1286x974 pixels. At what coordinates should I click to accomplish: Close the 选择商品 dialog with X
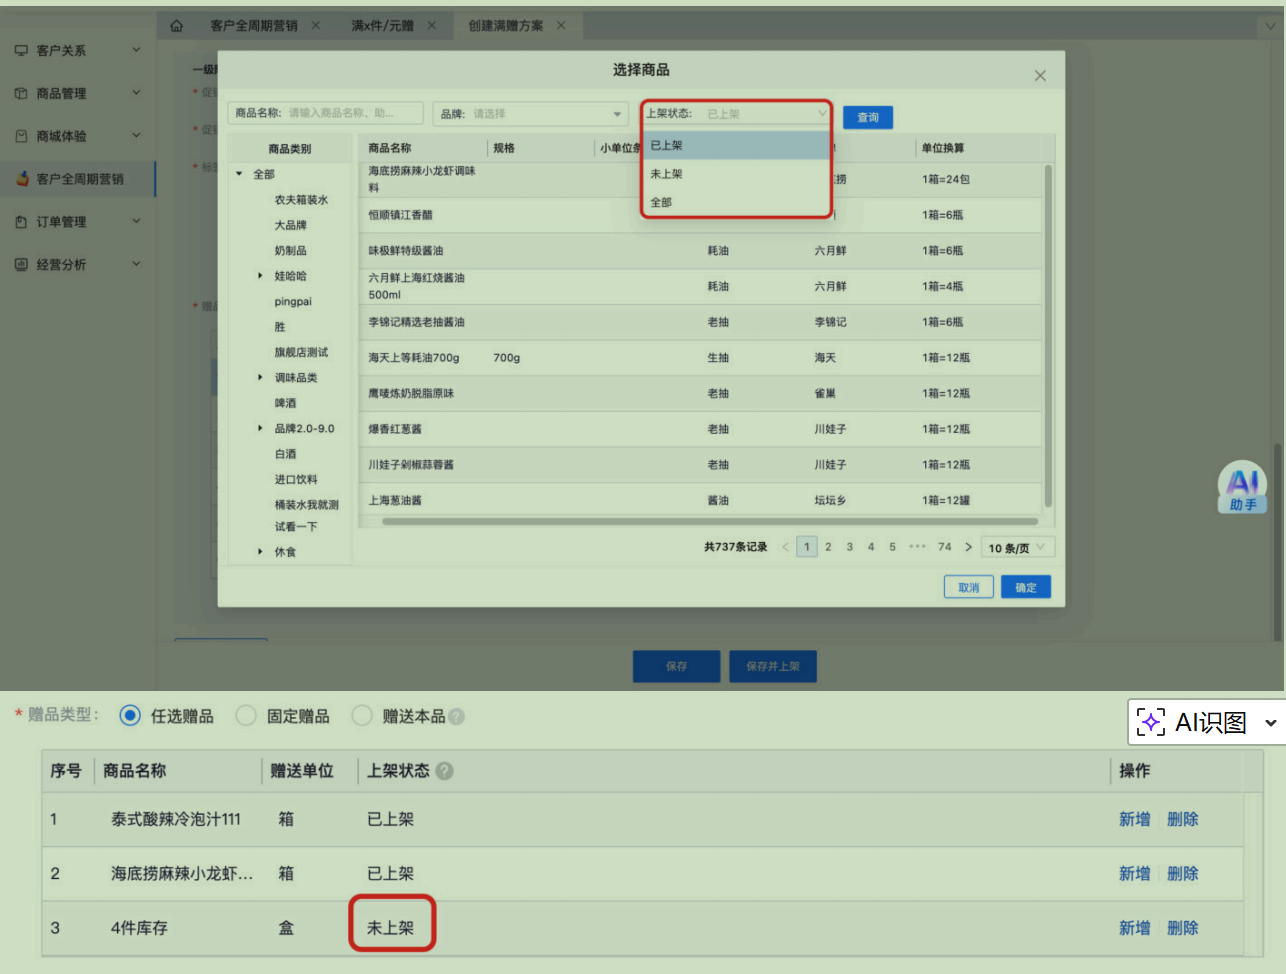(x=1040, y=76)
